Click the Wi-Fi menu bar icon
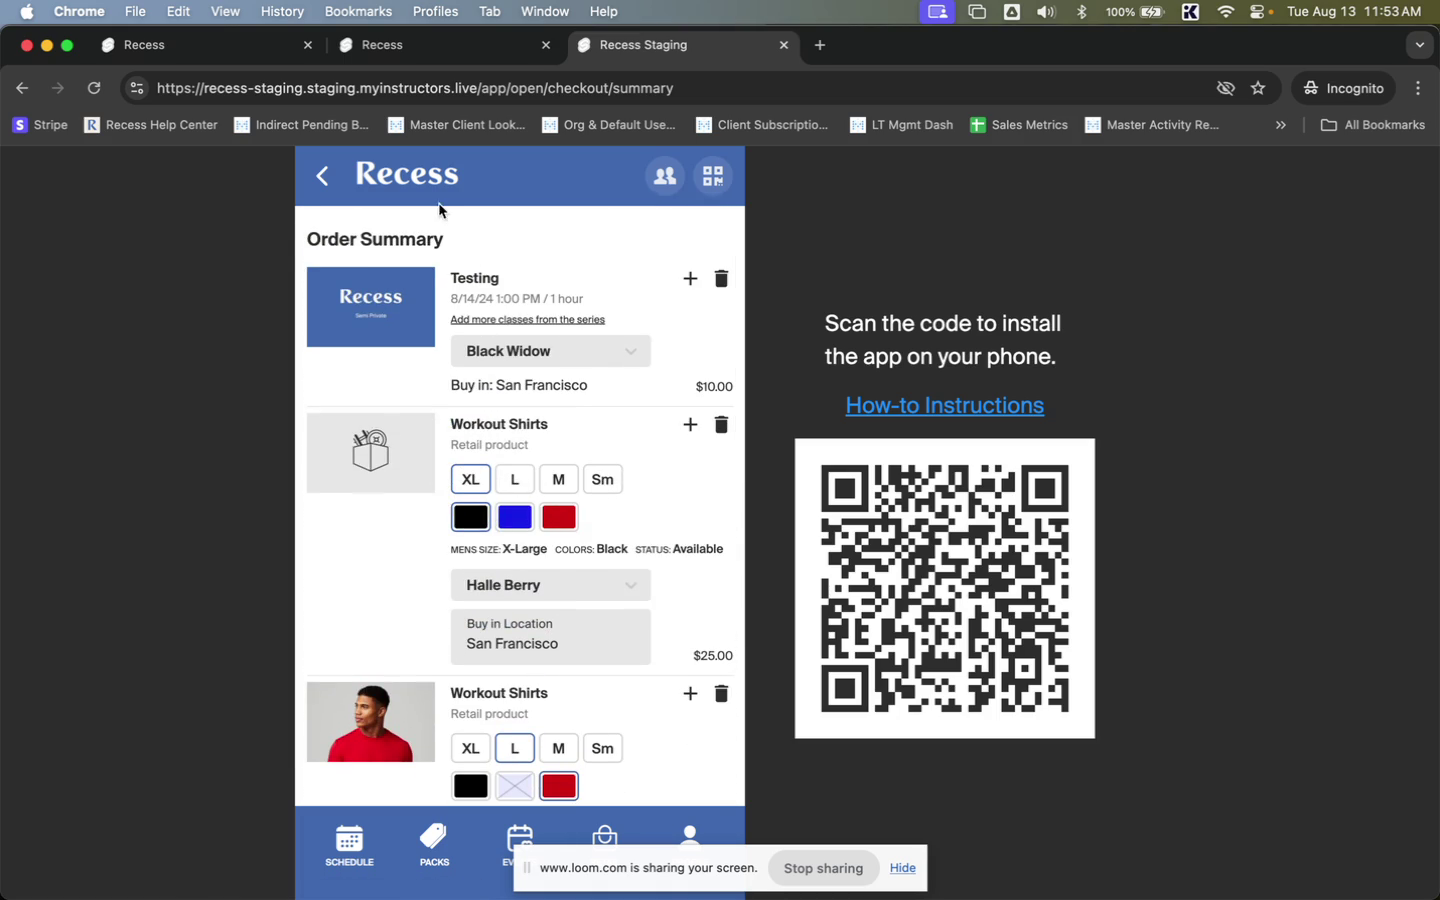This screenshot has height=900, width=1440. click(1226, 11)
